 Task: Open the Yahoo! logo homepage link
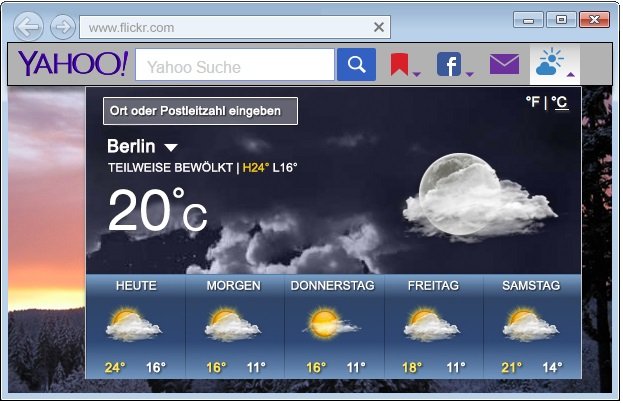click(x=73, y=64)
